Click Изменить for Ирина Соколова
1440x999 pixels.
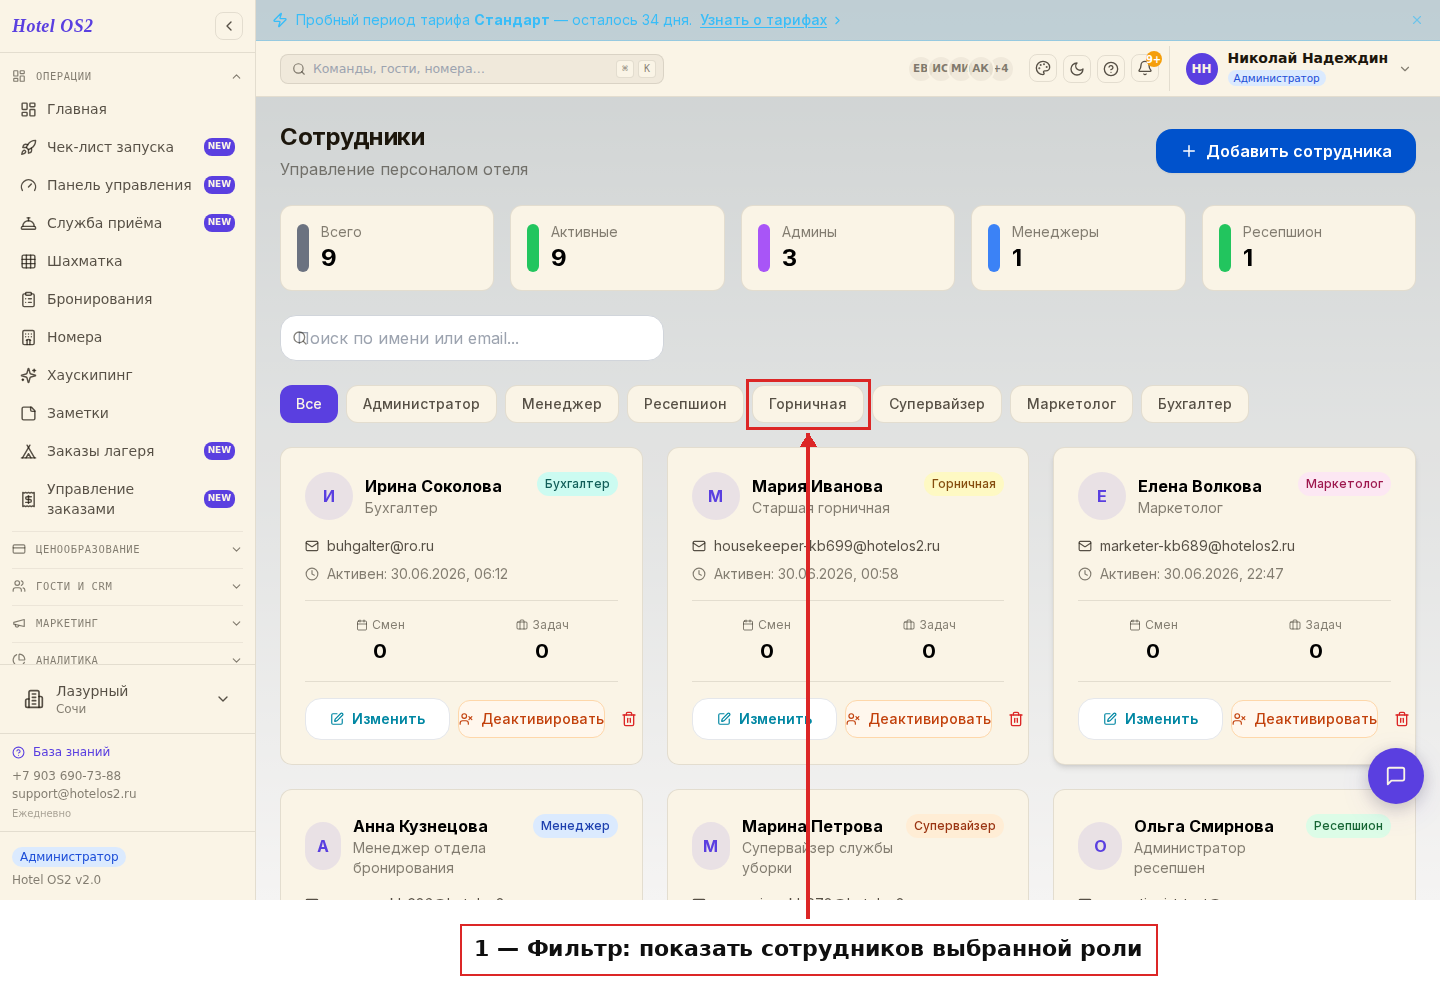377,719
